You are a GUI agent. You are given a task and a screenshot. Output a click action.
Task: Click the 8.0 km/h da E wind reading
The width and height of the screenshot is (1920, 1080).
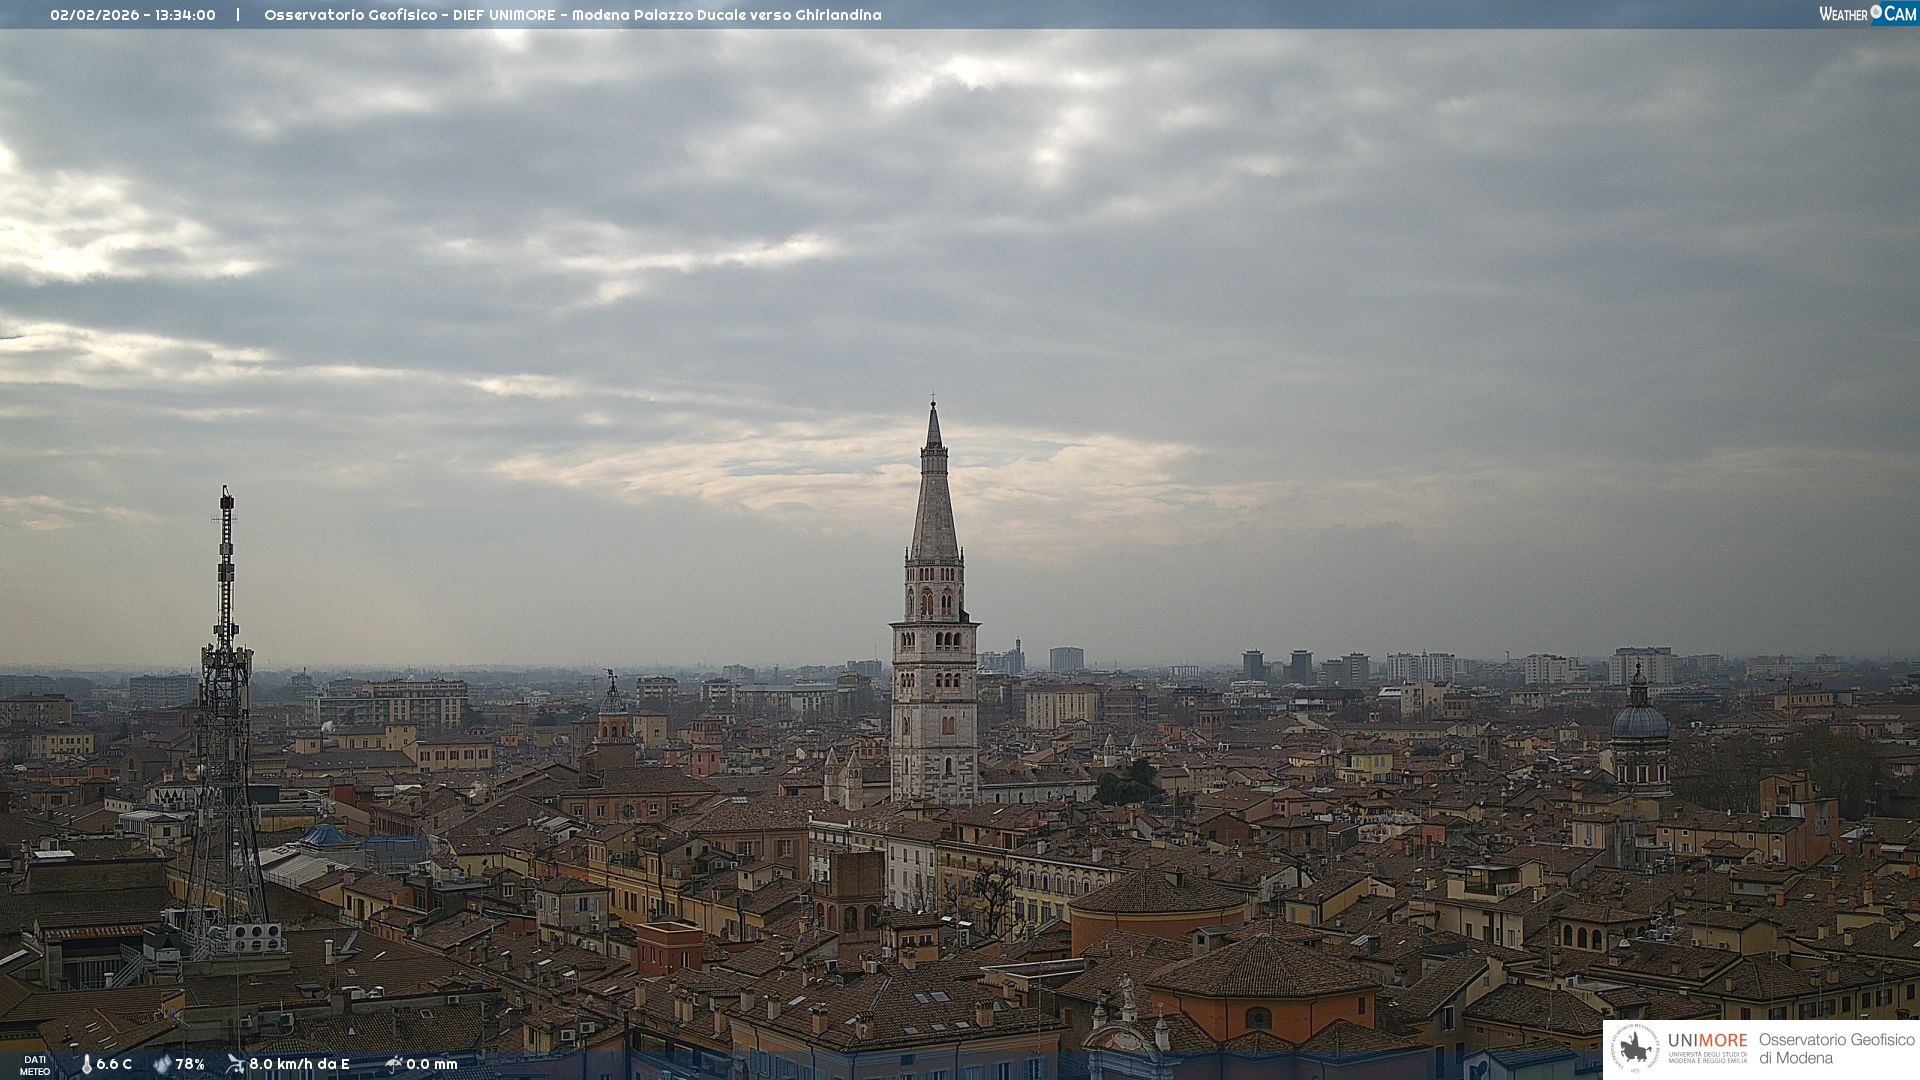click(299, 1064)
